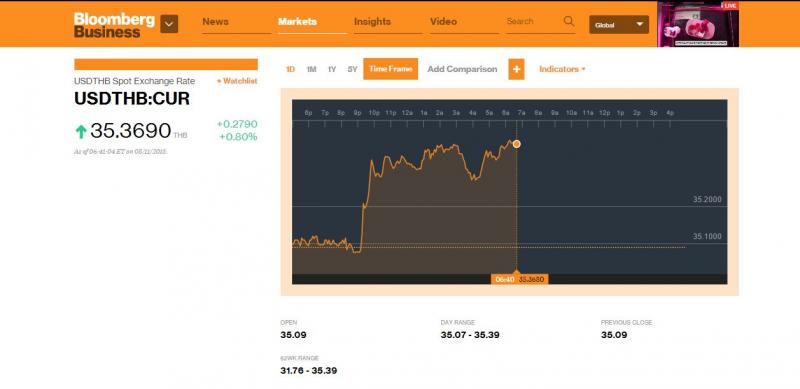Open the menu arrow beside Bloomberg logo

169,24
